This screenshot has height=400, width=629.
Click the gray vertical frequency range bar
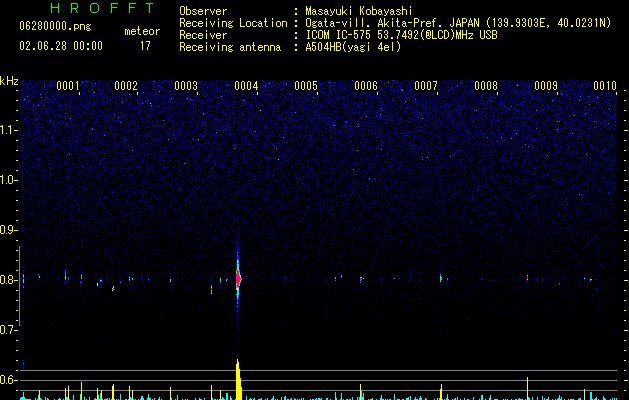point(20,286)
